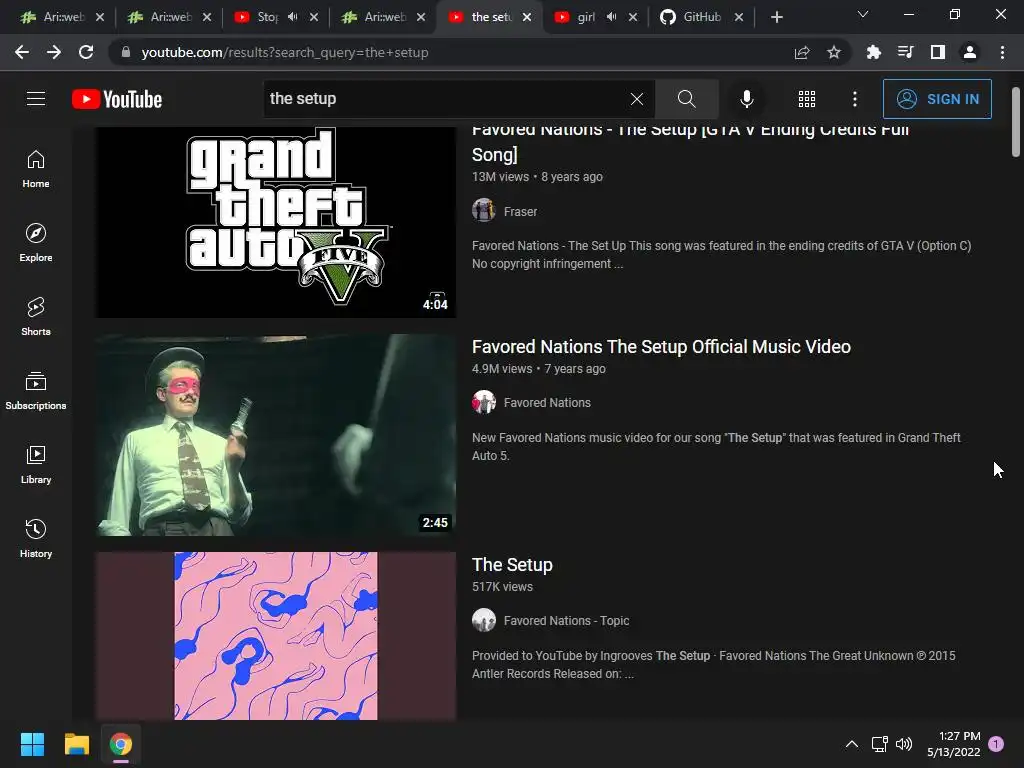Start voice search with the microphone
Viewport: 1024px width, 768px height.
point(746,99)
